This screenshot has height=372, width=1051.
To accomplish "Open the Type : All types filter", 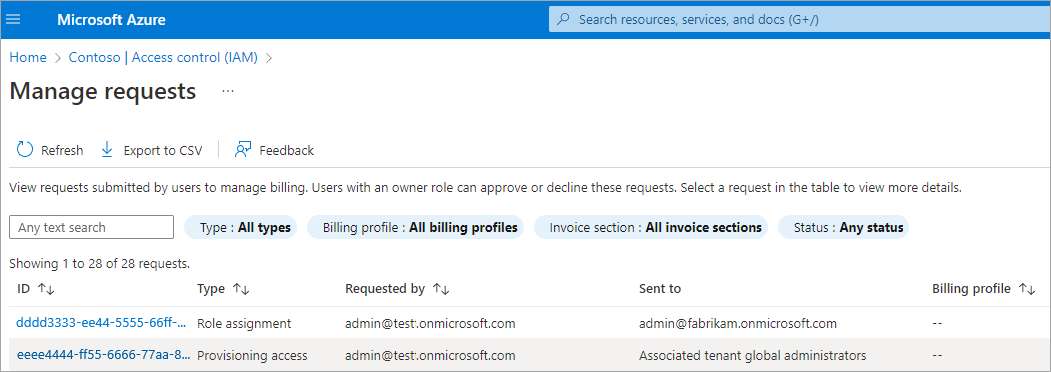I will pos(240,227).
